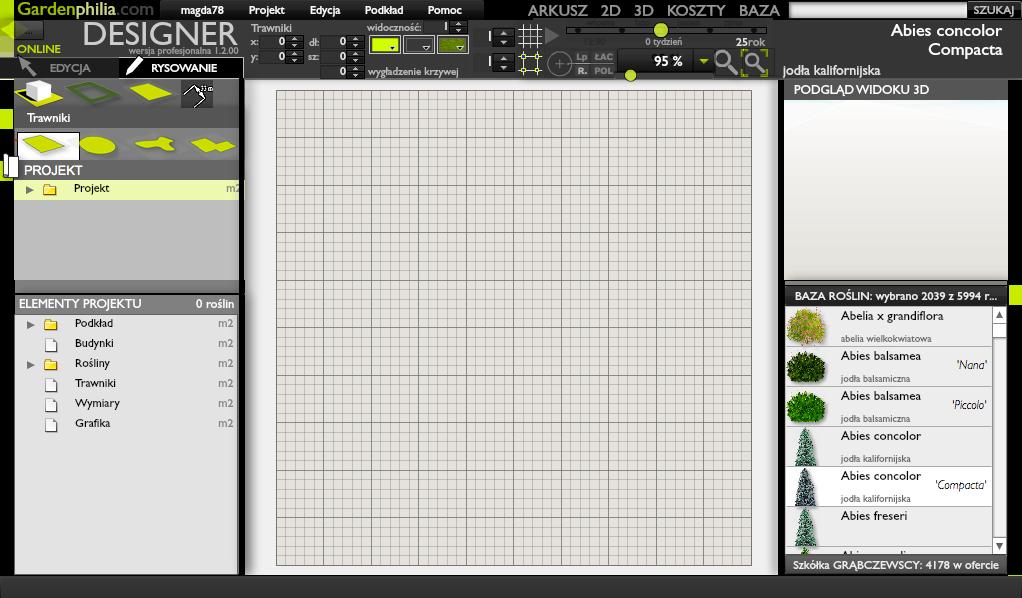The width and height of the screenshot is (1022, 598).
Task: Click the Budynki layer page icon
Action: click(51, 344)
